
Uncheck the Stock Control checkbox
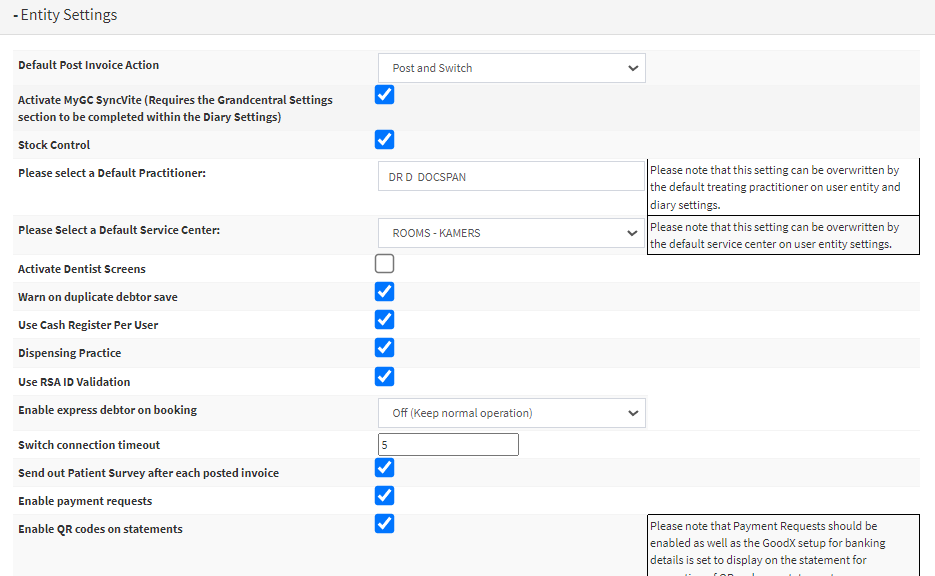pyautogui.click(x=384, y=139)
